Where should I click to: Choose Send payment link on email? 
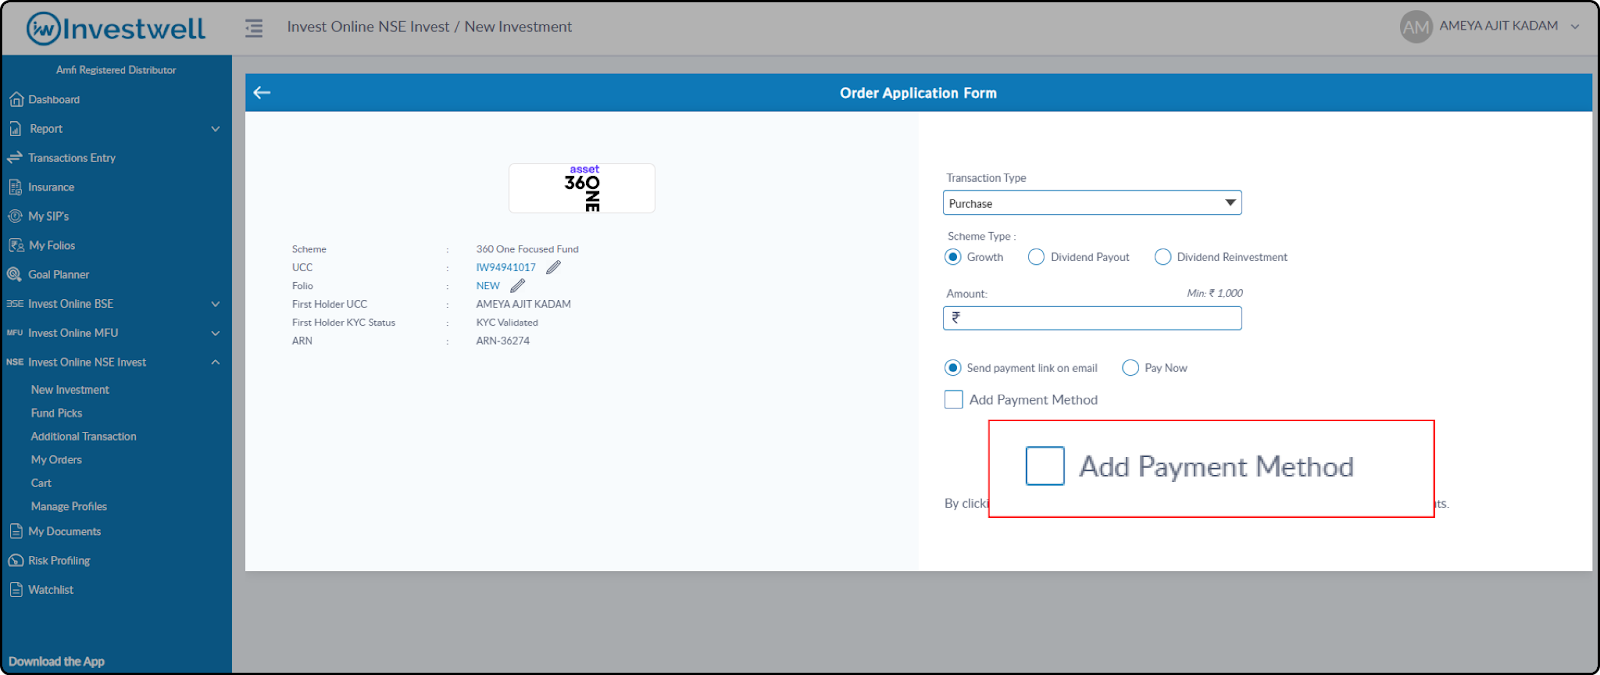click(953, 368)
